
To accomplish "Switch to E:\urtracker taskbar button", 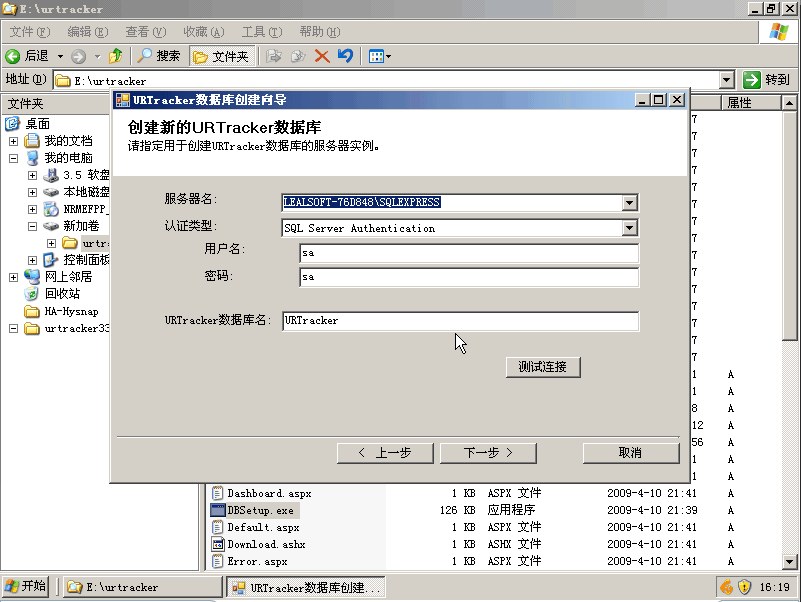I will [x=143, y=587].
